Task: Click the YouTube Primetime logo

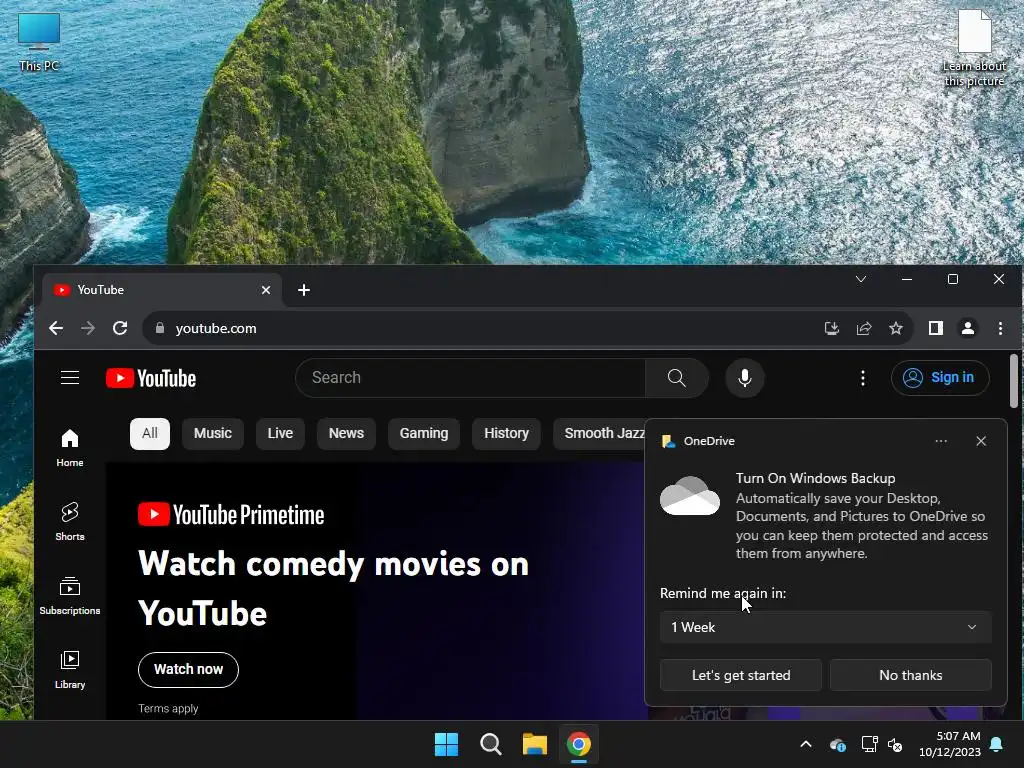Action: (231, 515)
